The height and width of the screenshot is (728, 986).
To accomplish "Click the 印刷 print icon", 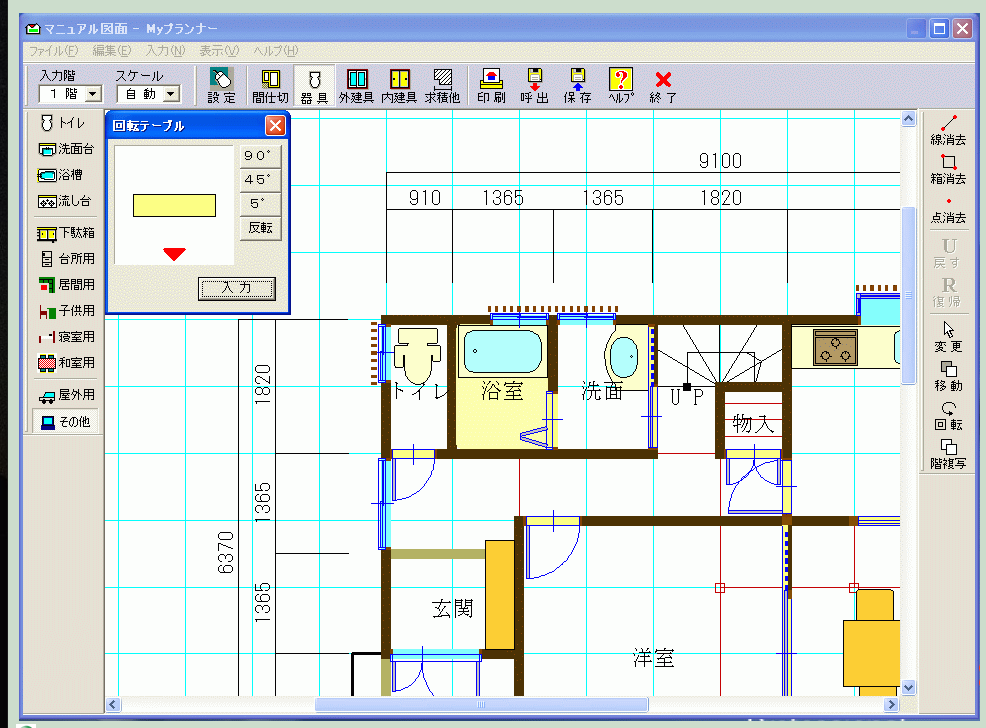I will tap(491, 87).
